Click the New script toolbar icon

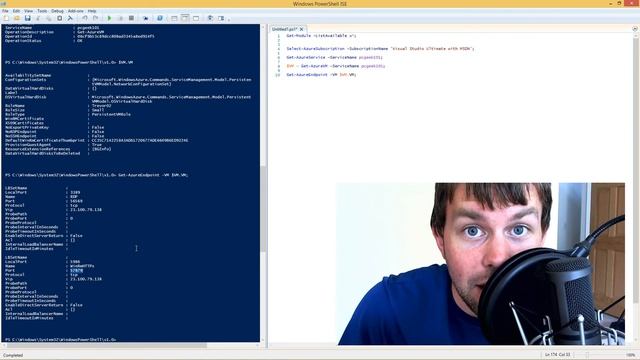click(6, 18)
